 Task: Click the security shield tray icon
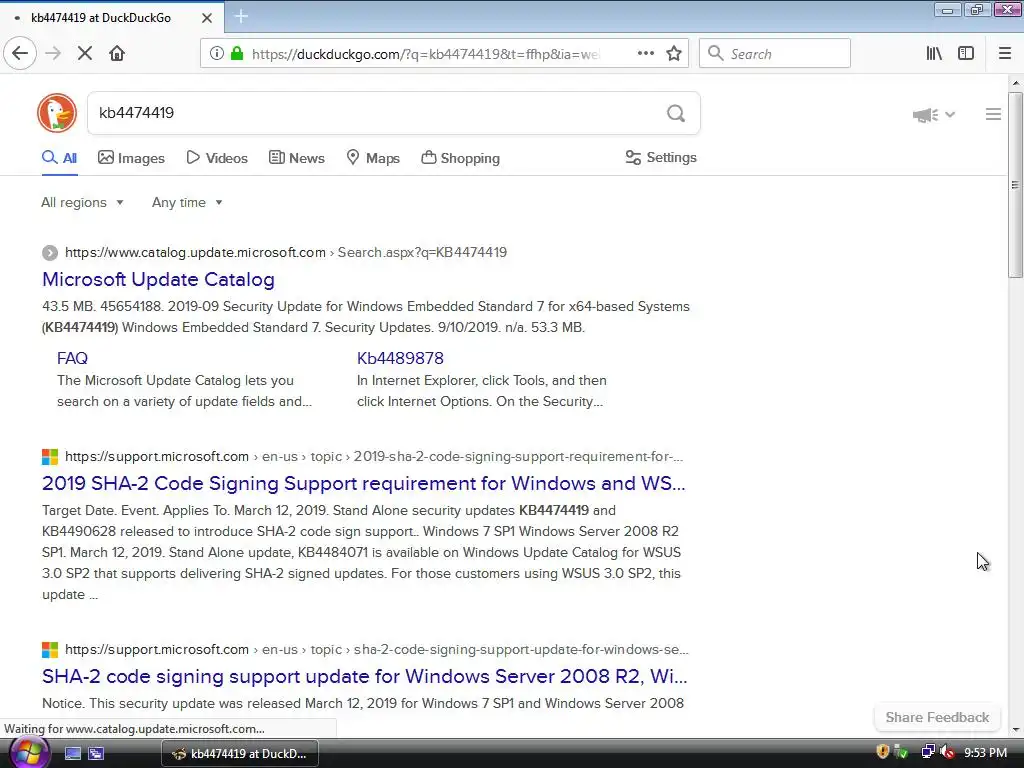[x=882, y=752]
